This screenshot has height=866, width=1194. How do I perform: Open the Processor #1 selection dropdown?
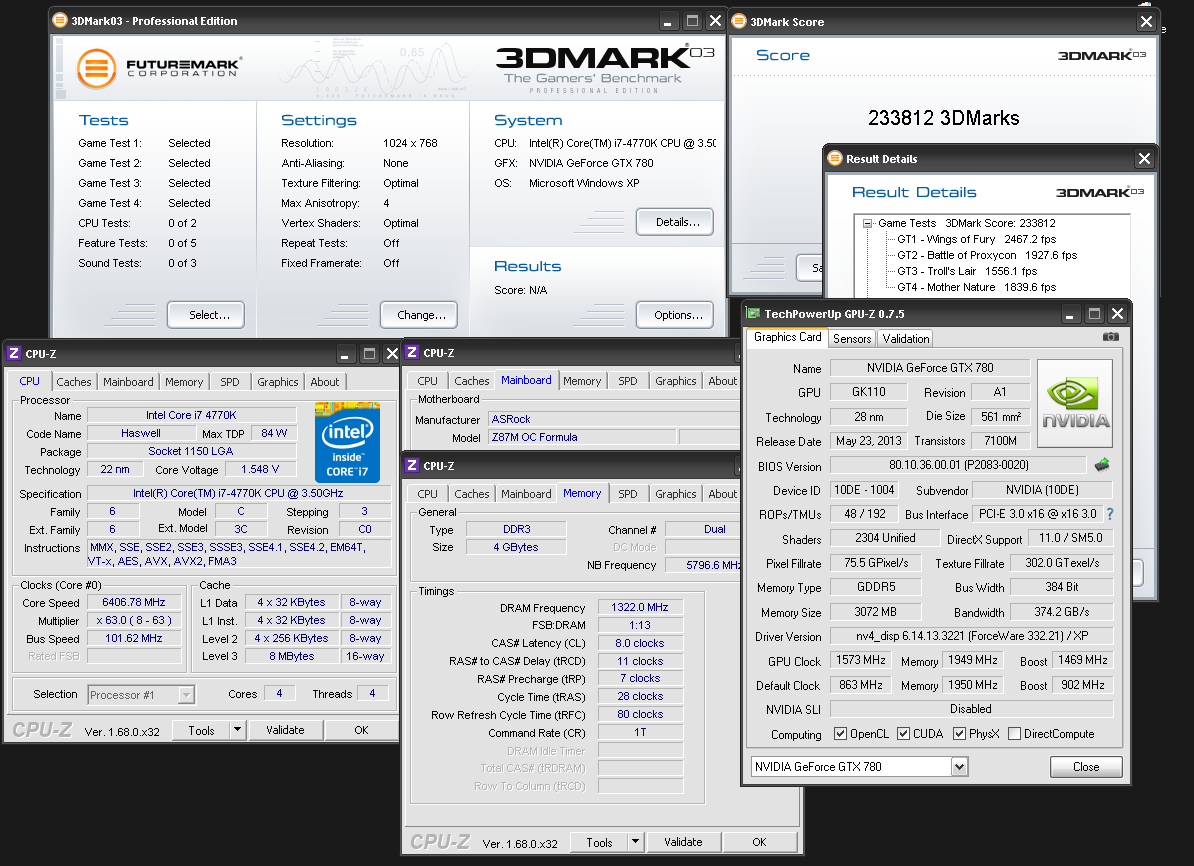coord(186,695)
